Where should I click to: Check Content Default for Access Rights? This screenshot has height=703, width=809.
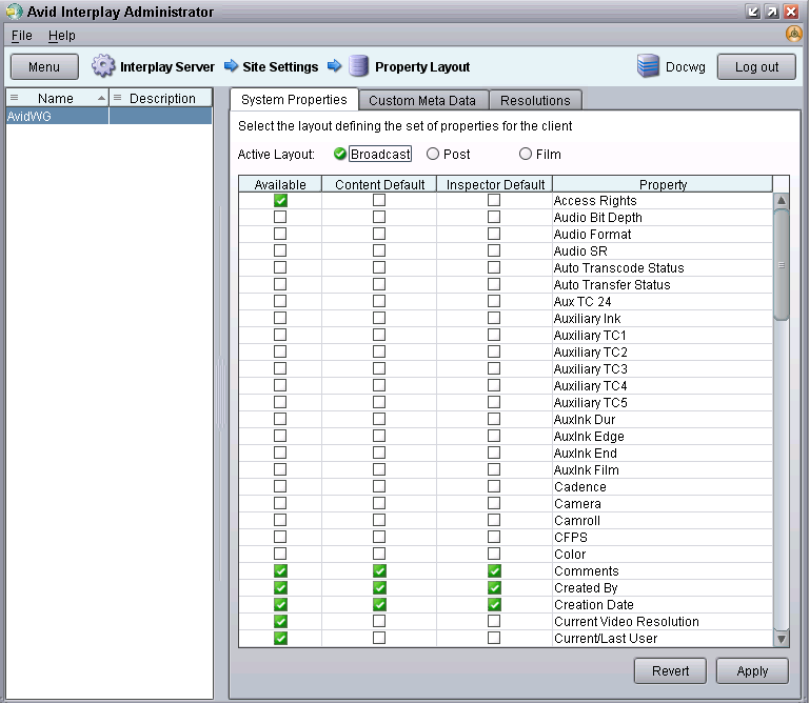click(x=379, y=200)
